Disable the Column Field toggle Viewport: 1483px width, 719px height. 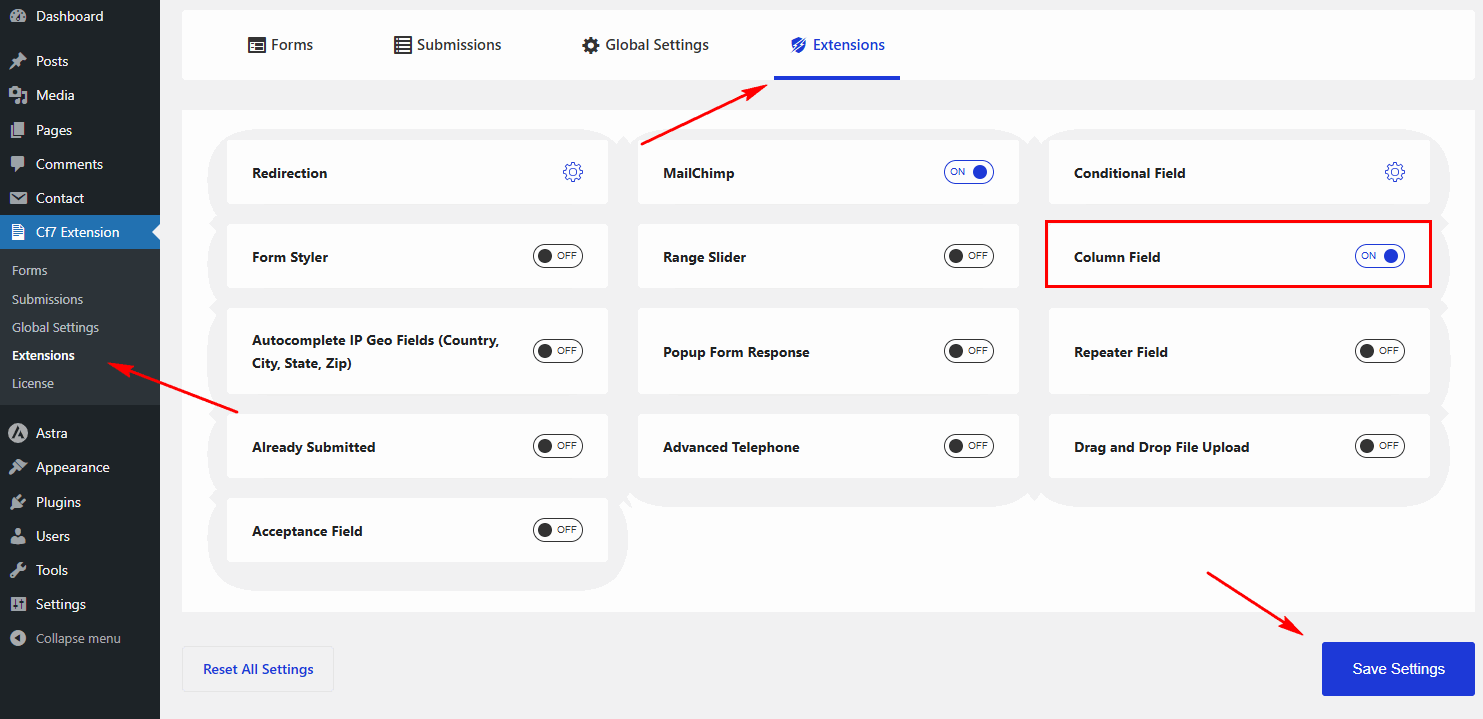[1379, 256]
